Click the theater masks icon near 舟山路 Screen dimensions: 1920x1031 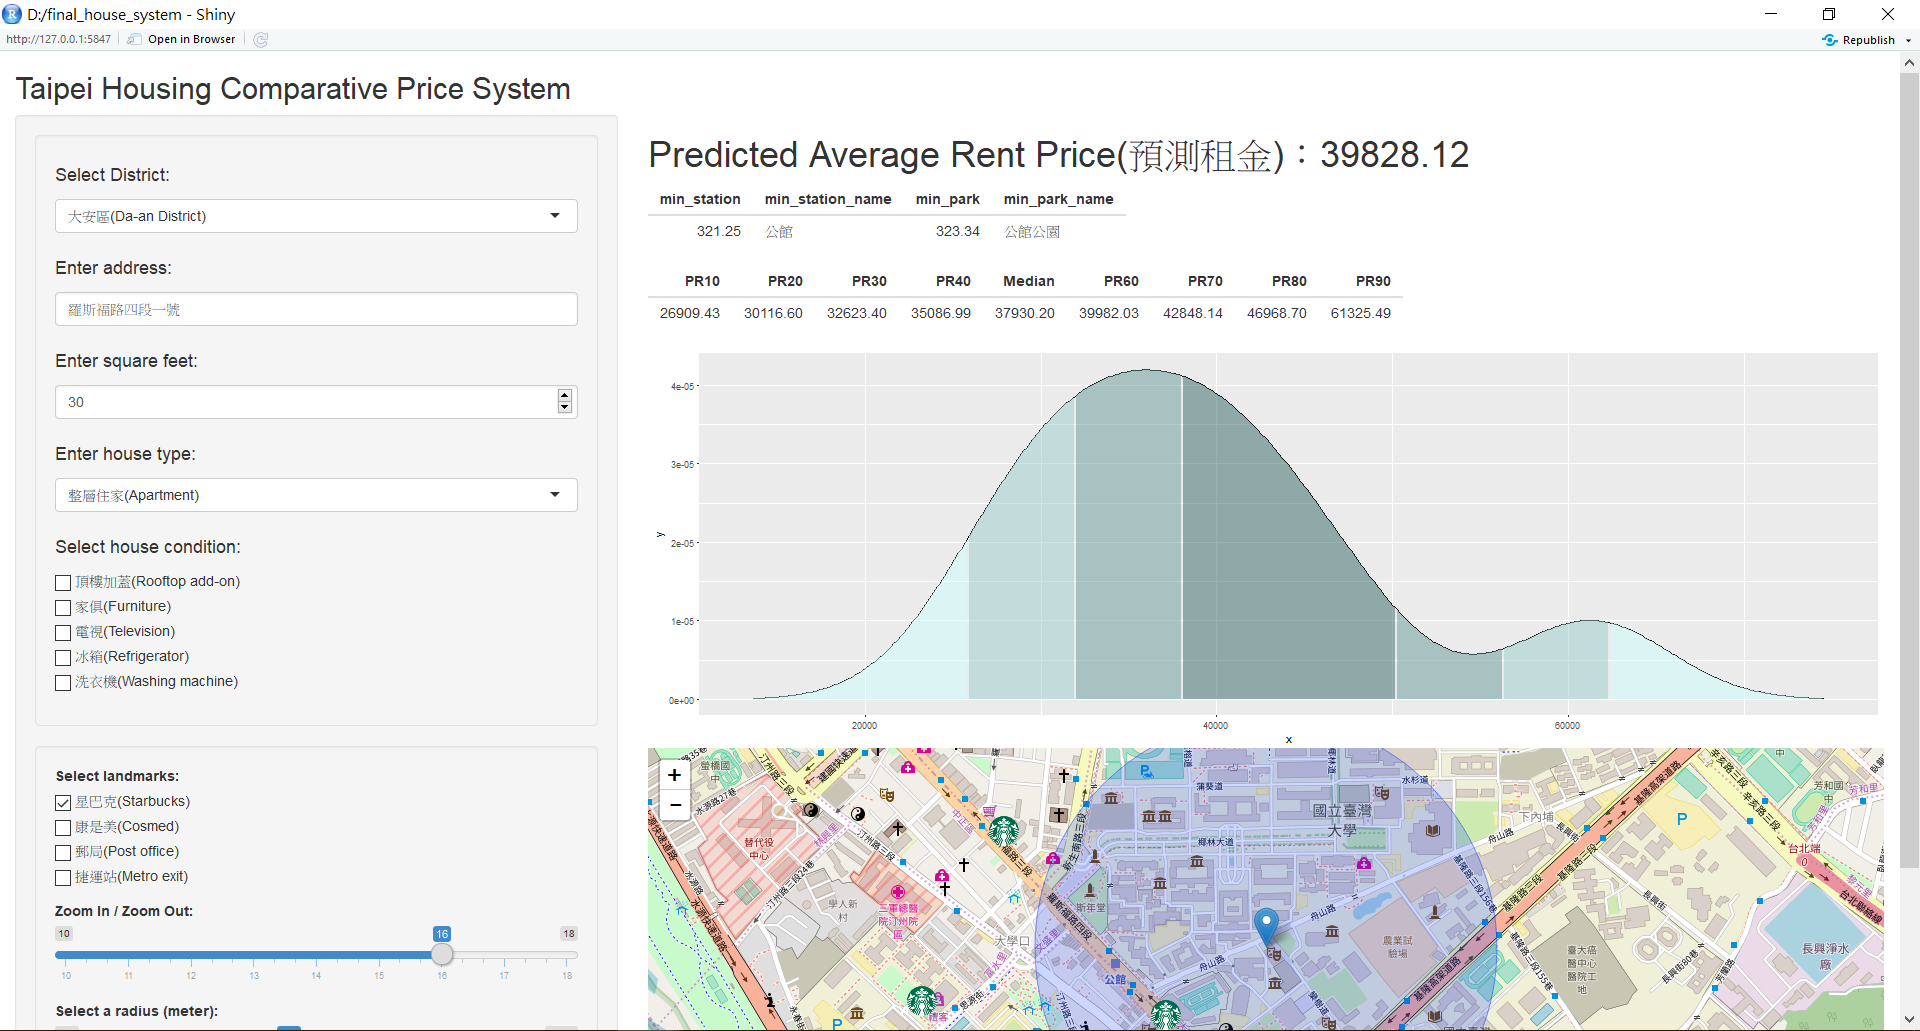point(1274,954)
